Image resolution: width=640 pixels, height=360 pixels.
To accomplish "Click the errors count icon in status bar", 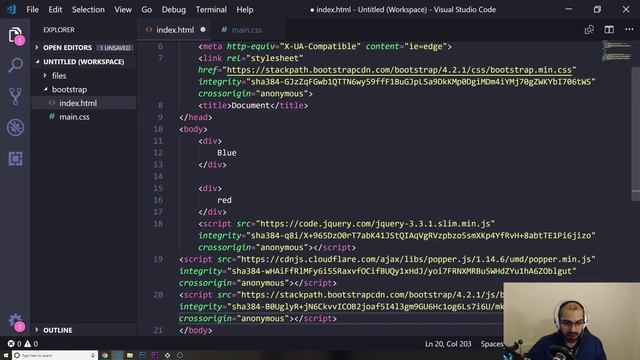I will pyautogui.click(x=11, y=344).
